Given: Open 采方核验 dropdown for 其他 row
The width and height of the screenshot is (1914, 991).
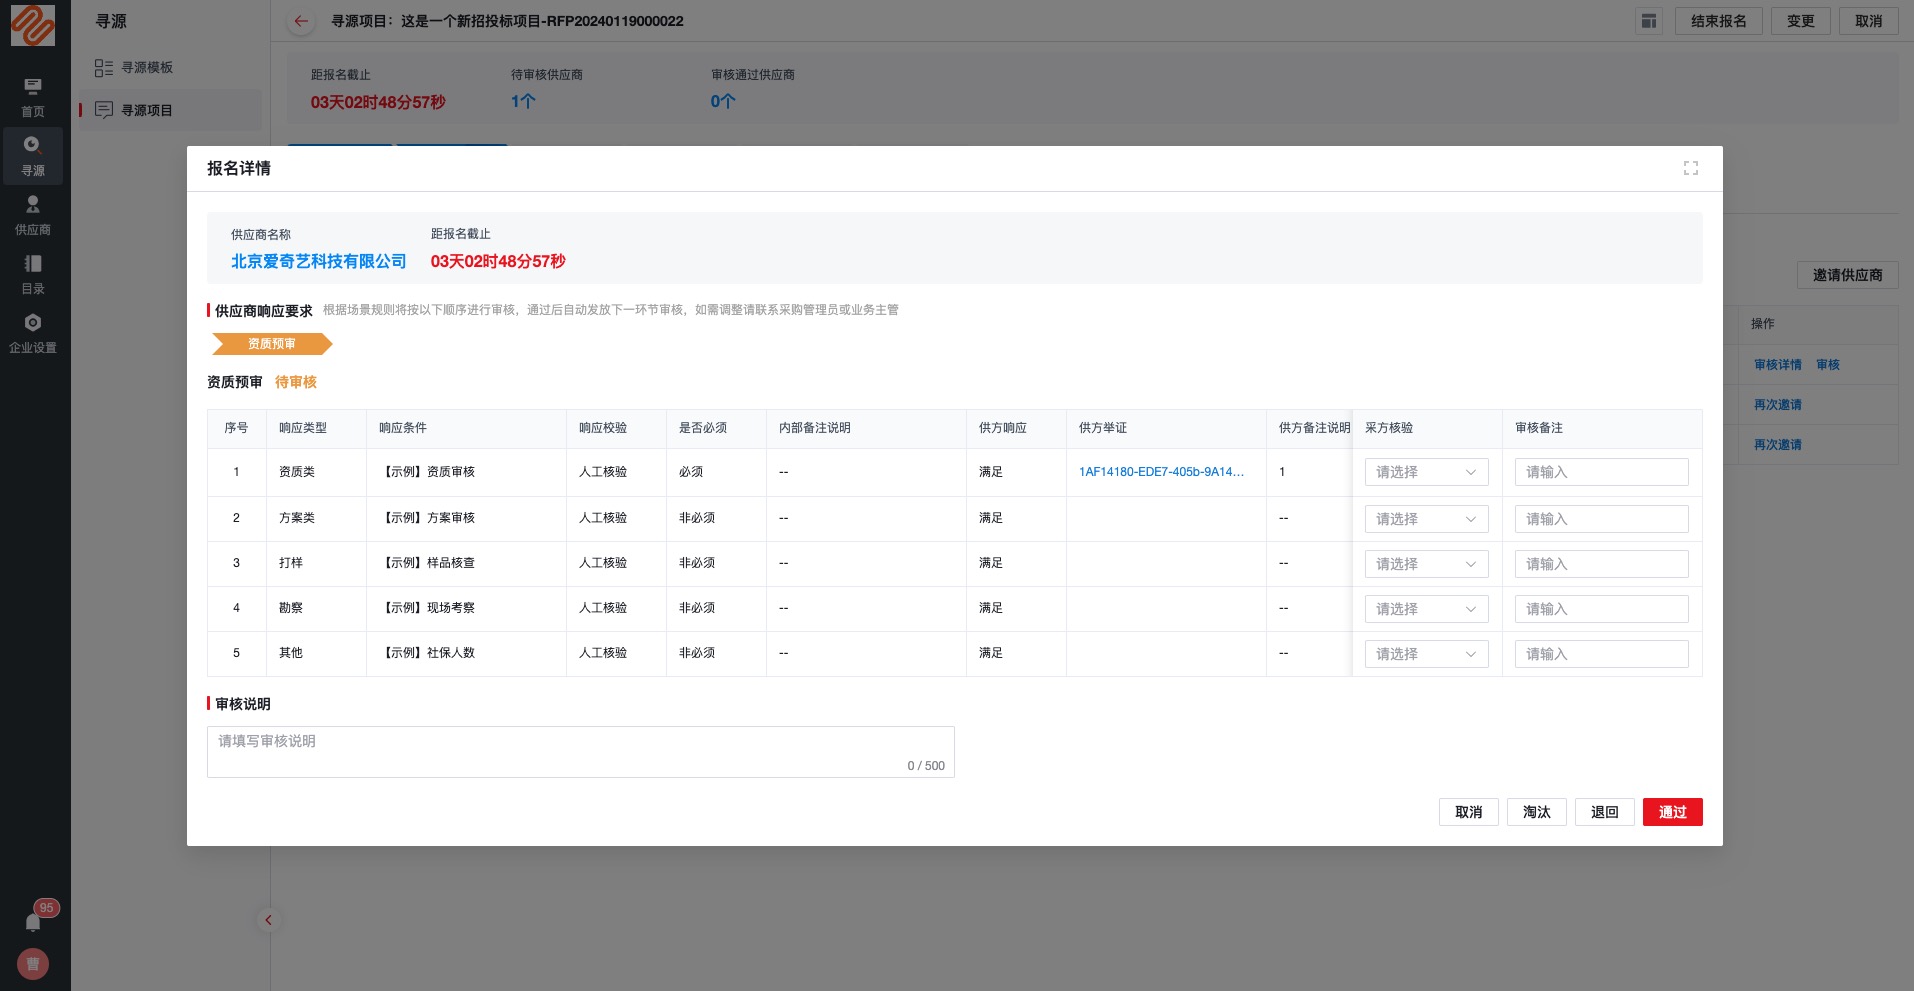Looking at the screenshot, I should pyautogui.click(x=1426, y=654).
